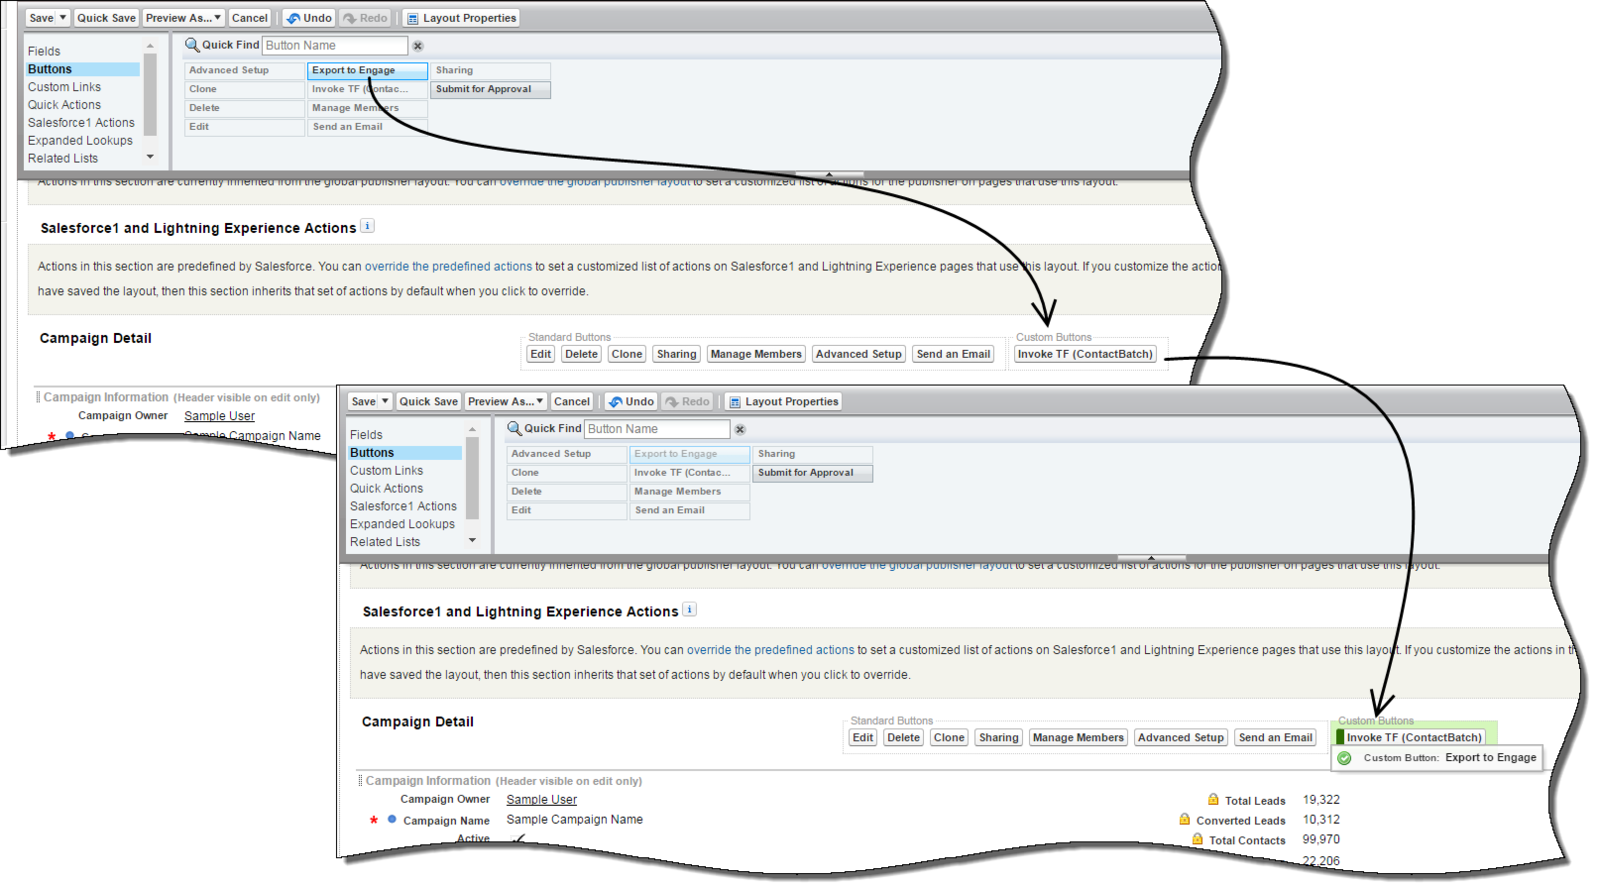Select Export to Engage in upper palette
This screenshot has width=1600, height=887.
367,70
